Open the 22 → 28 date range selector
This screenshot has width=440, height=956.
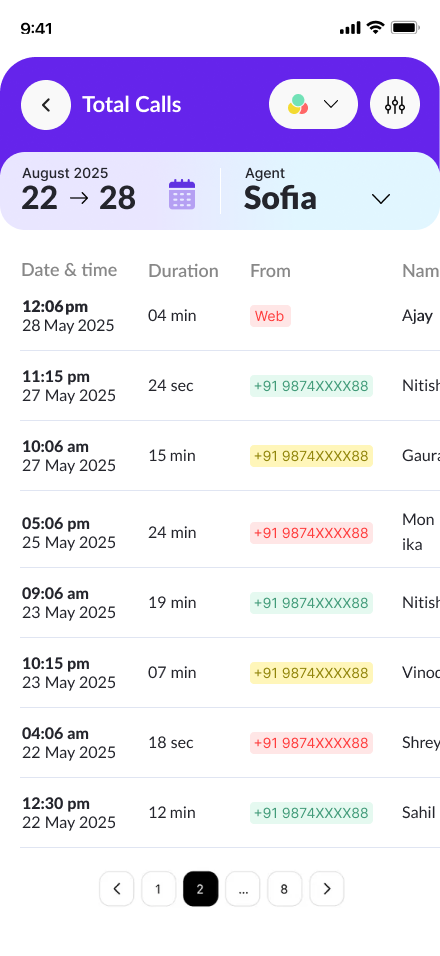[x=79, y=198]
